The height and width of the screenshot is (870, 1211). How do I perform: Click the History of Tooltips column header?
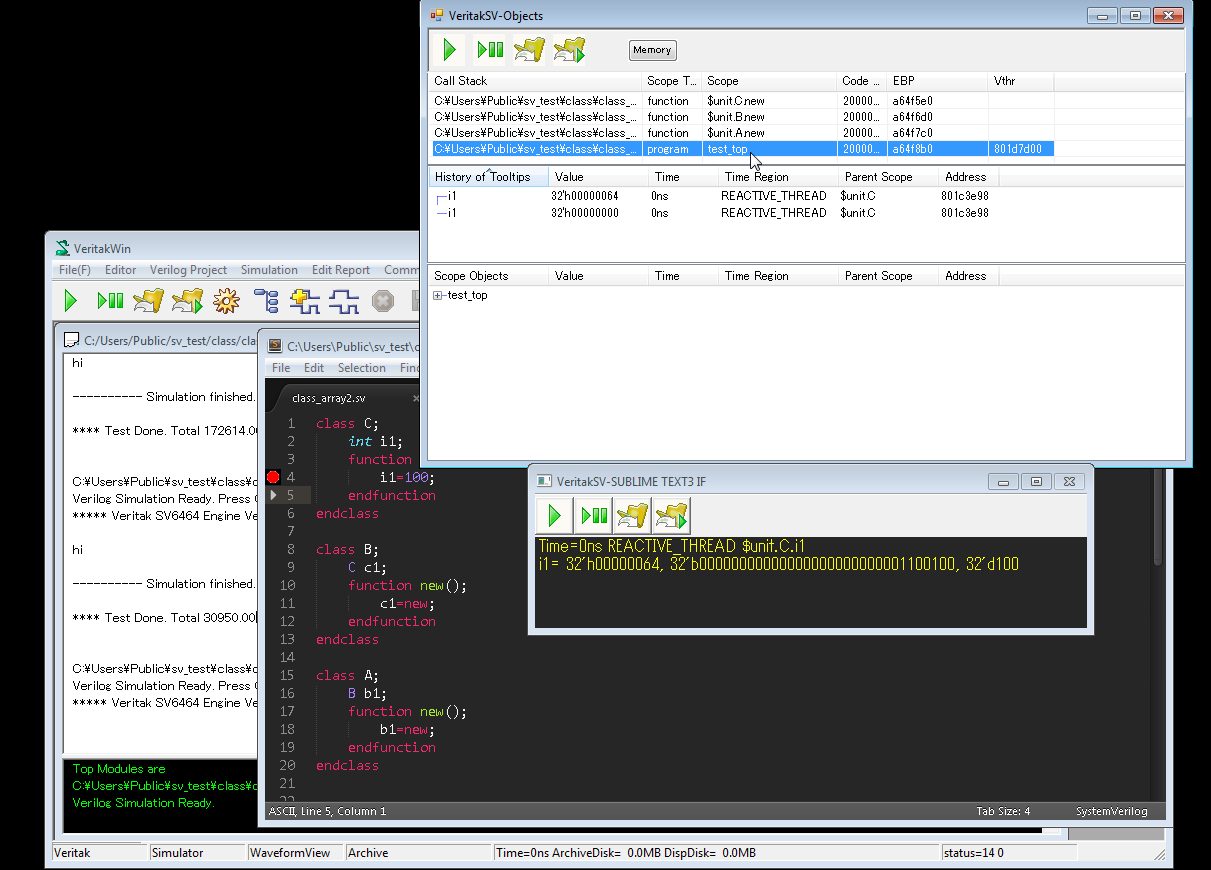click(489, 177)
